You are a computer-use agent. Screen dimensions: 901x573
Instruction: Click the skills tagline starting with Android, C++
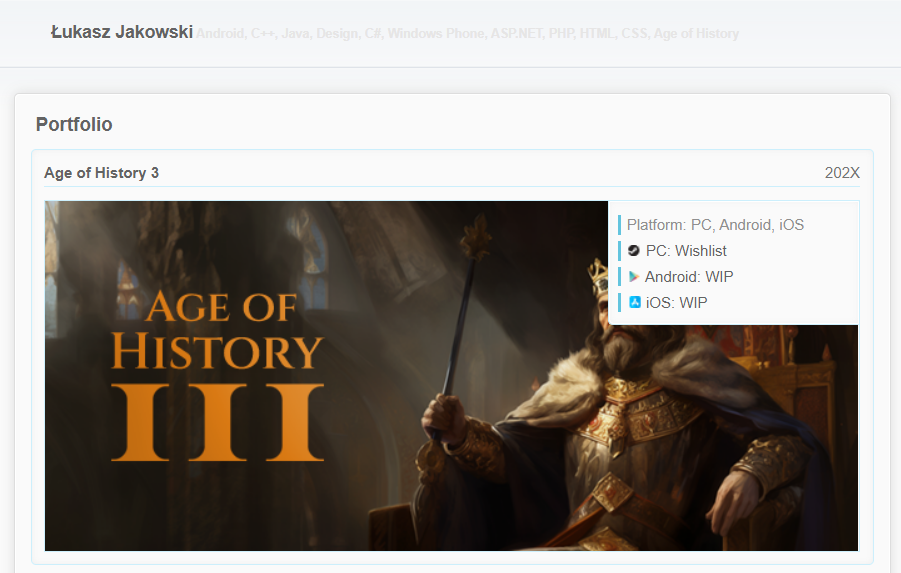click(x=468, y=33)
